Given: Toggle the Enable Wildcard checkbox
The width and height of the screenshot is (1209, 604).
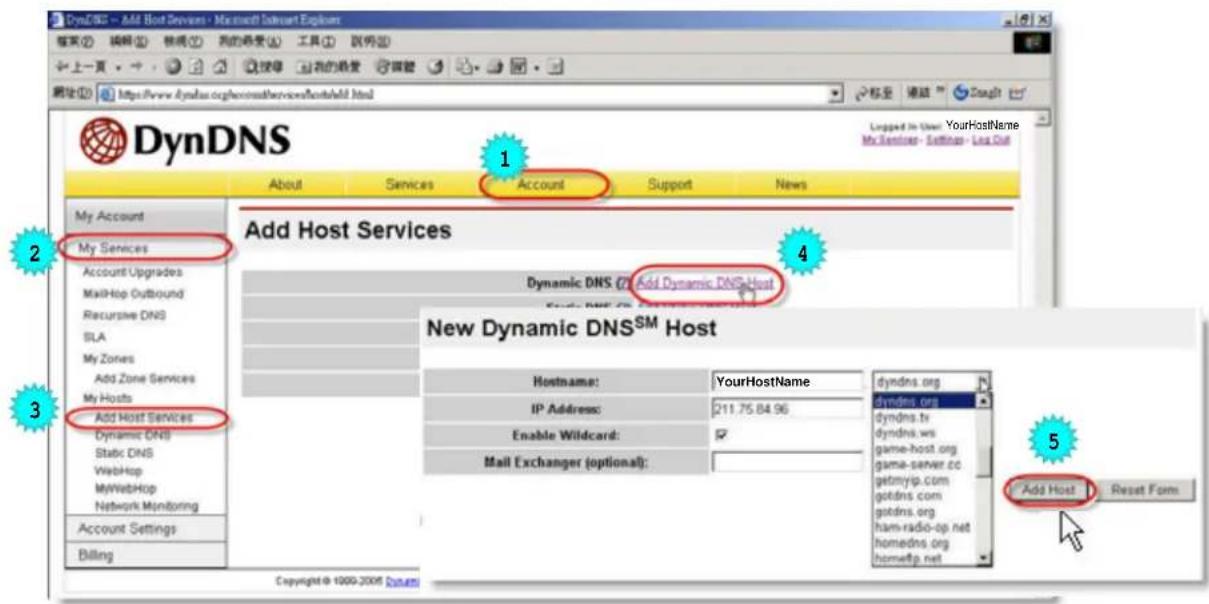Looking at the screenshot, I should [720, 436].
